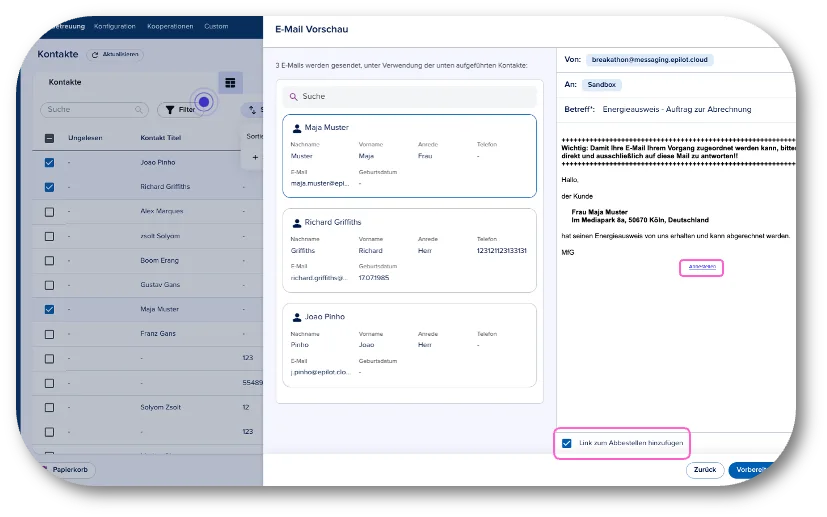Click the Ungelesen column header
Screen dimensions: 827x517
[x=85, y=138]
